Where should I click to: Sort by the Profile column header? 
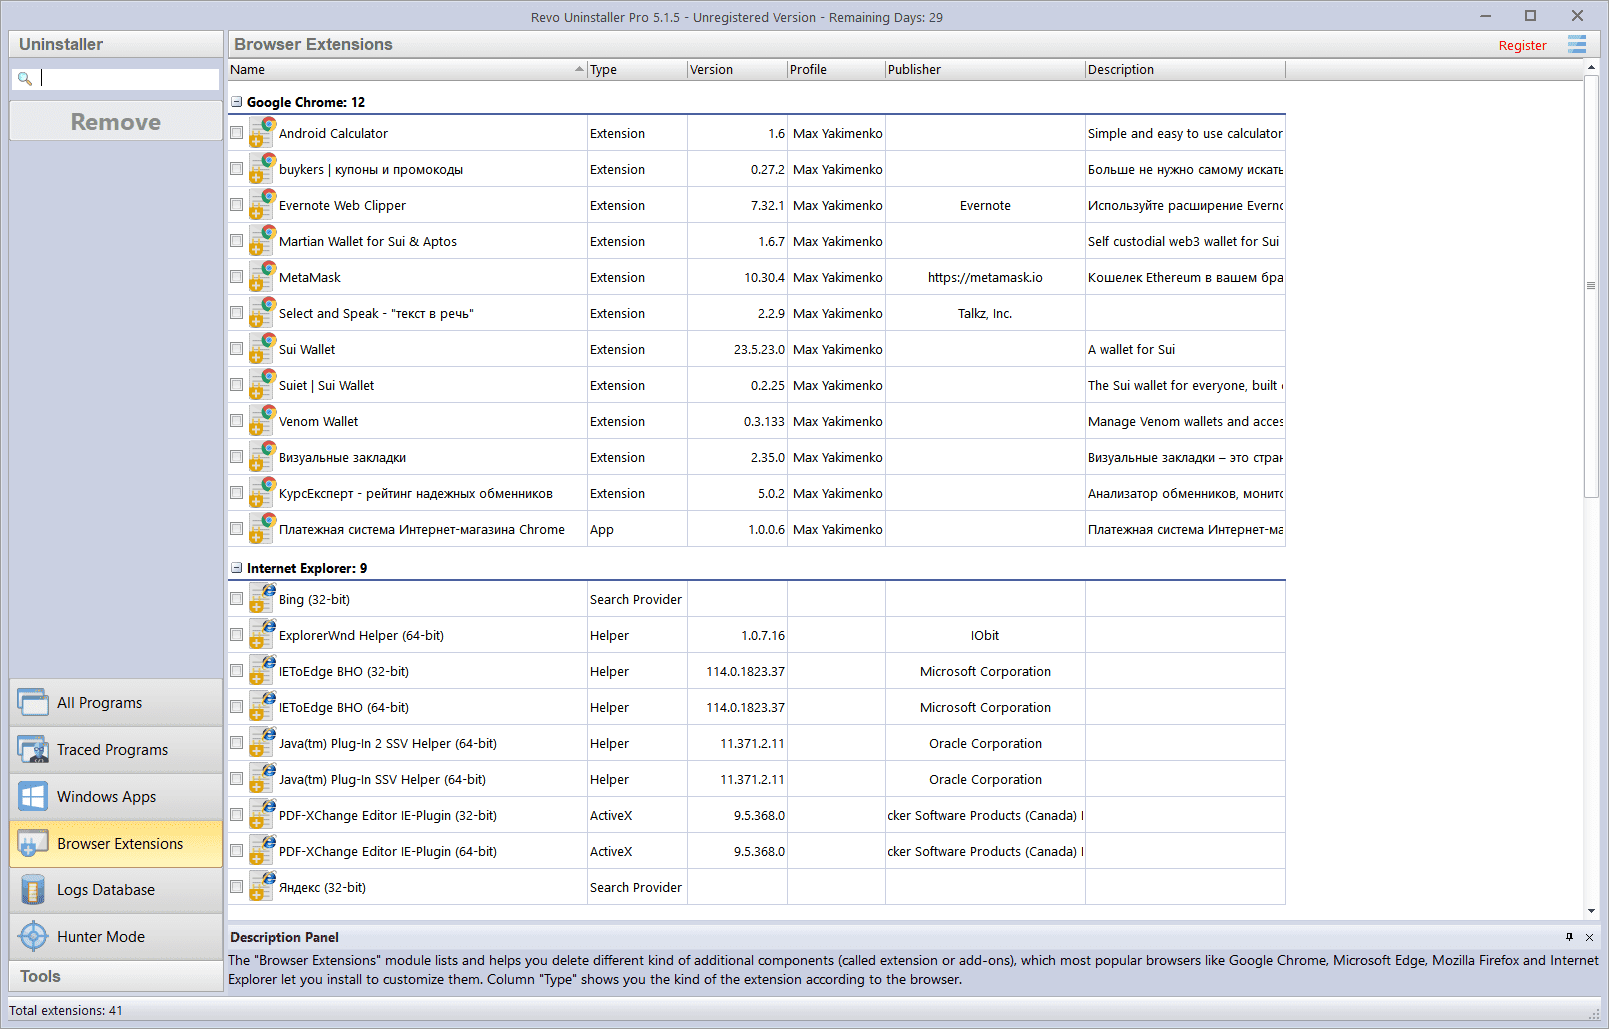pos(836,70)
